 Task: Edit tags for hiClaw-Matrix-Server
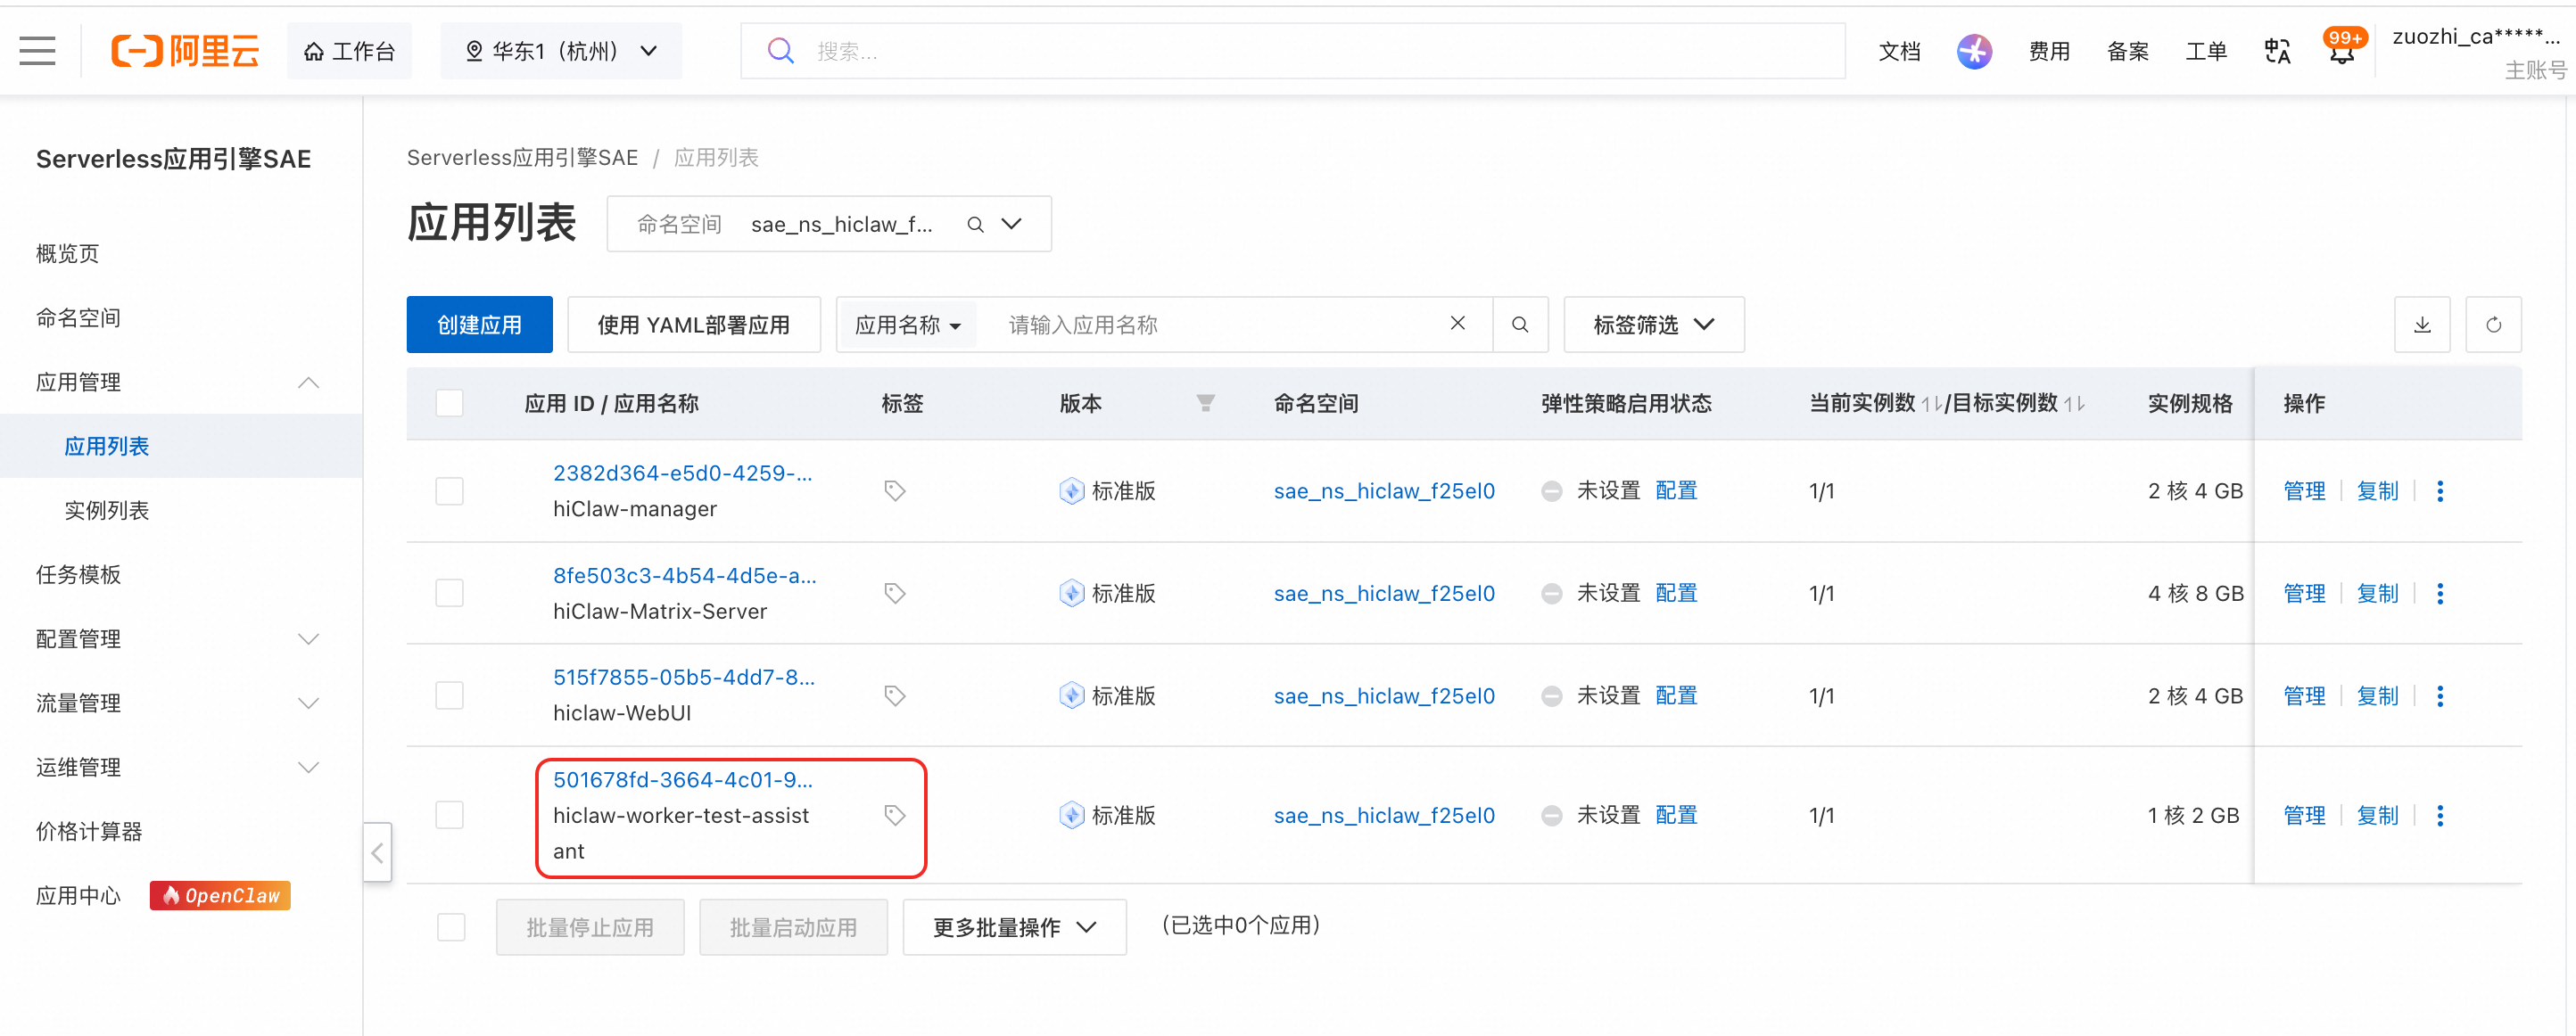tap(894, 593)
